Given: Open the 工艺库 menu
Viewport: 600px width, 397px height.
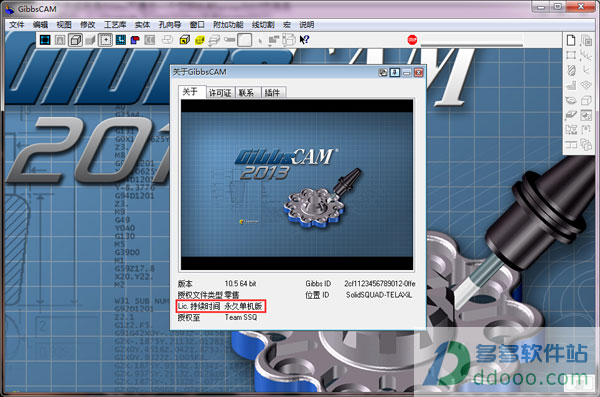Looking at the screenshot, I should [x=115, y=25].
